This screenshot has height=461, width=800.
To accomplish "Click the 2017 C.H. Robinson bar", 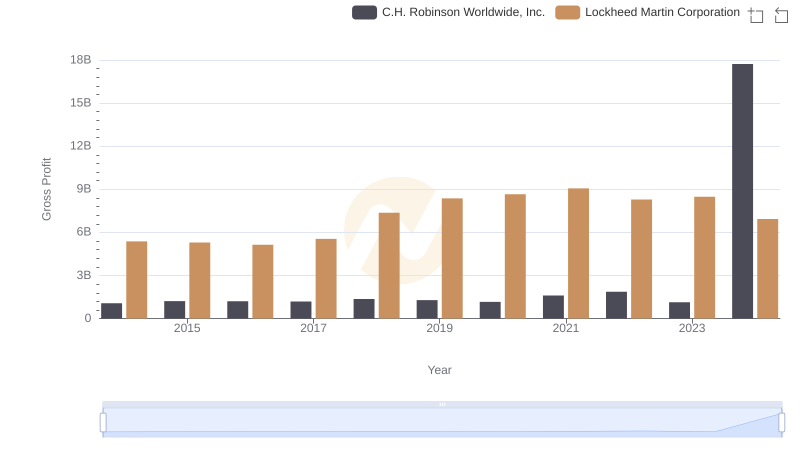I will tap(301, 310).
